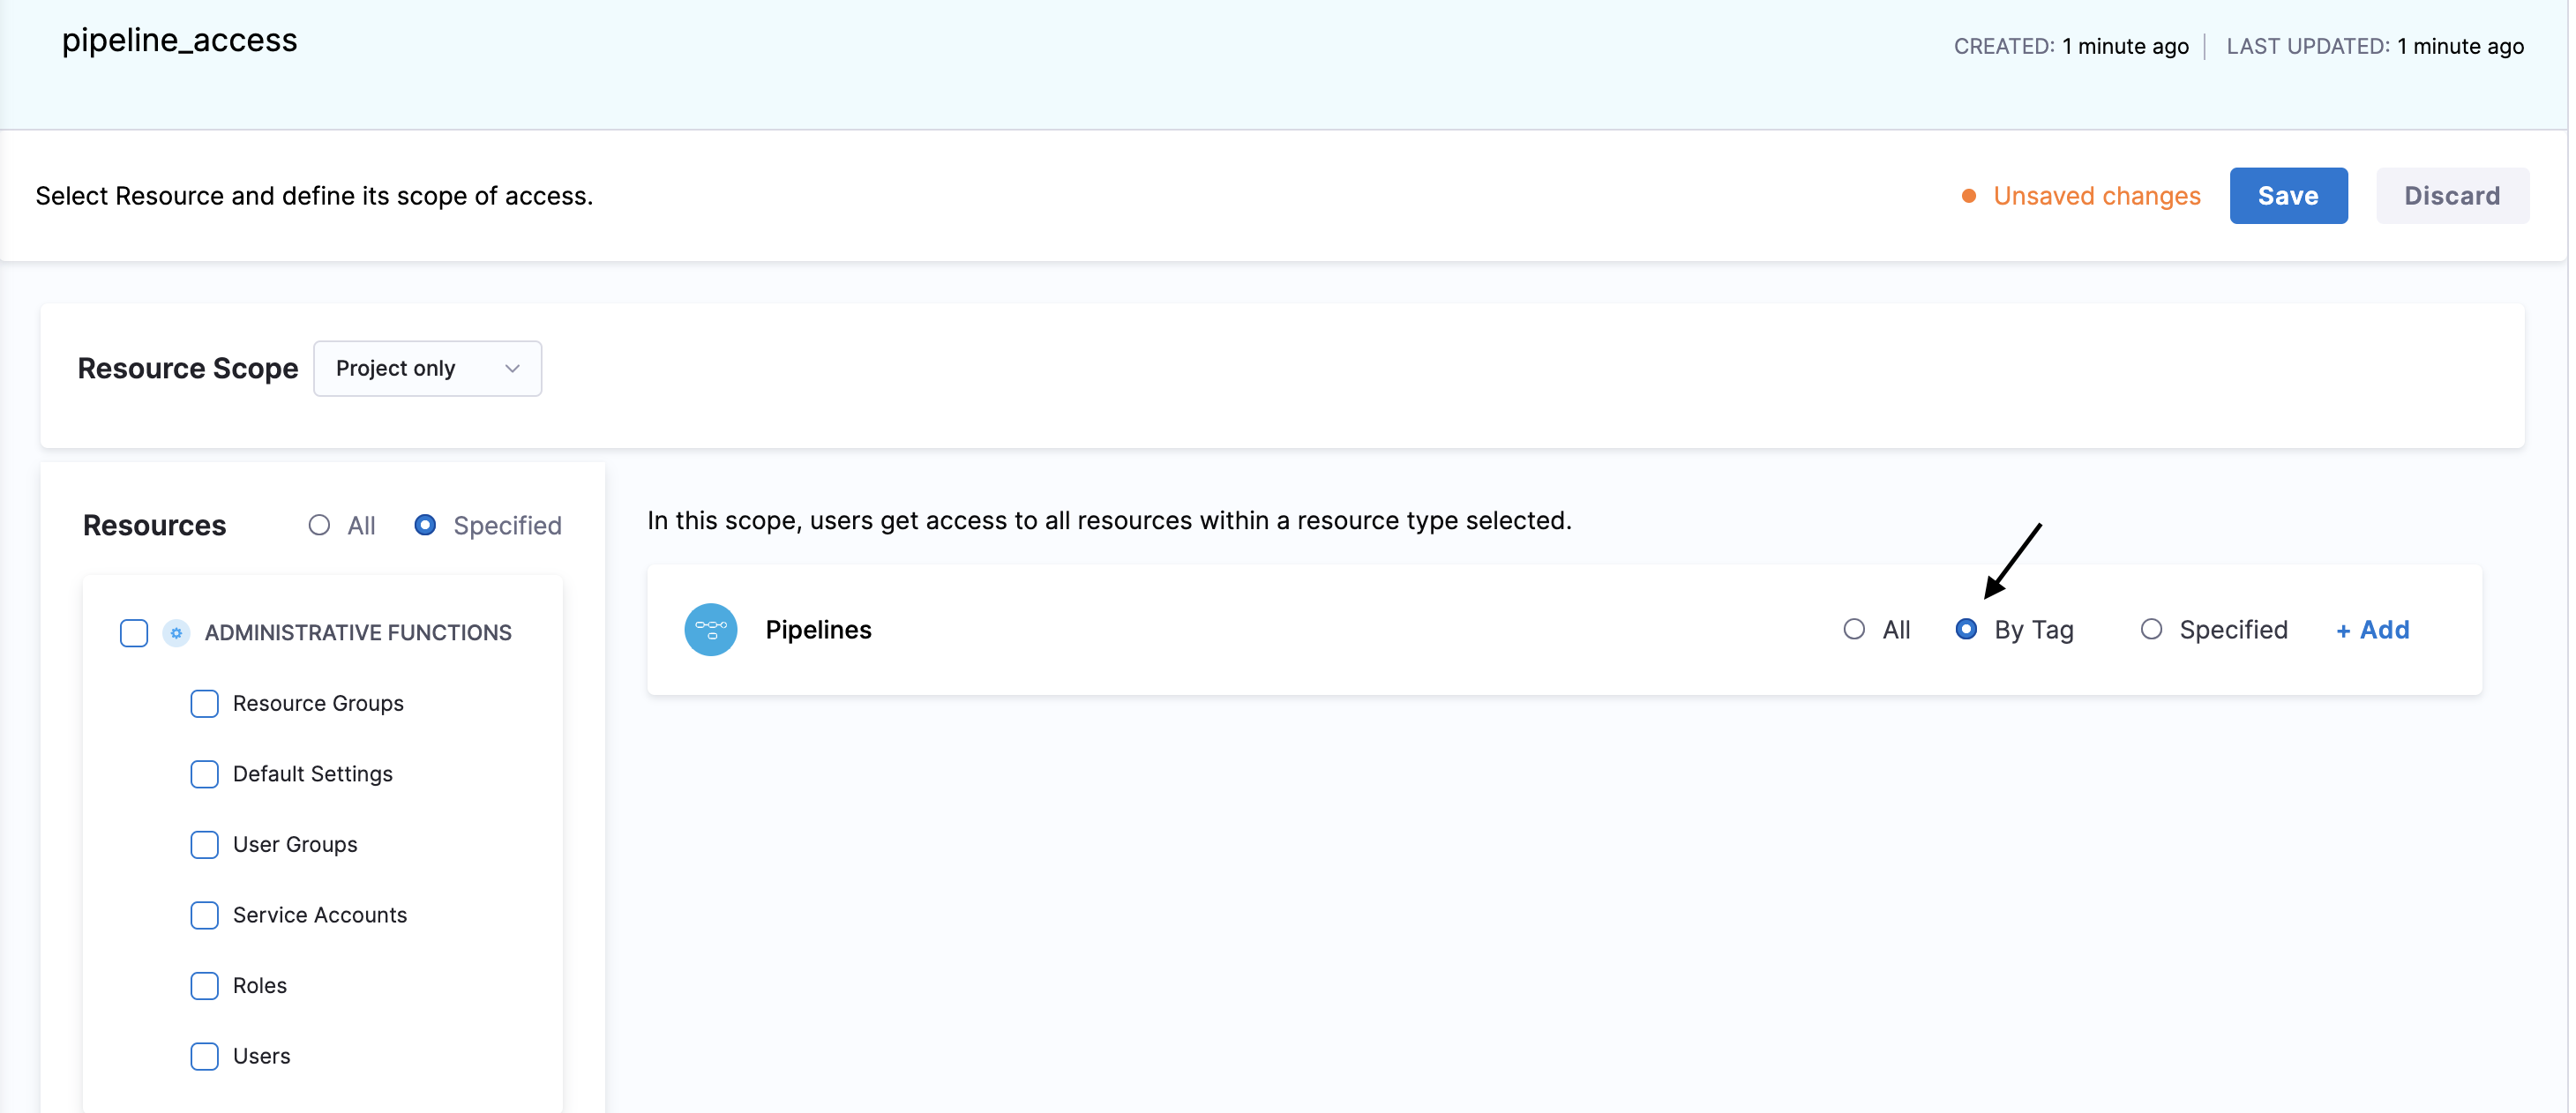The height and width of the screenshot is (1113, 2576).
Task: Select By Tag radio for Pipelines
Action: point(1966,629)
